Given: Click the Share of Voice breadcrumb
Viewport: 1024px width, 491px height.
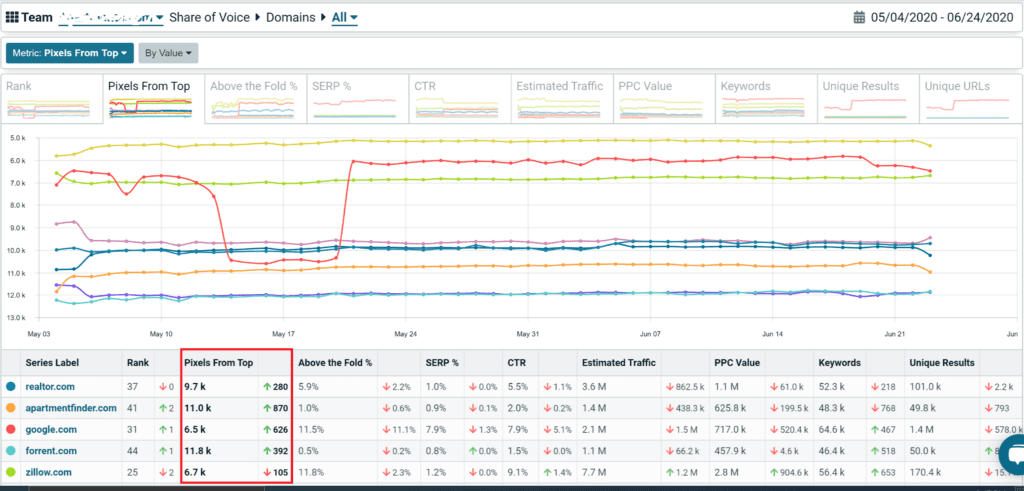Looking at the screenshot, I should tap(210, 18).
